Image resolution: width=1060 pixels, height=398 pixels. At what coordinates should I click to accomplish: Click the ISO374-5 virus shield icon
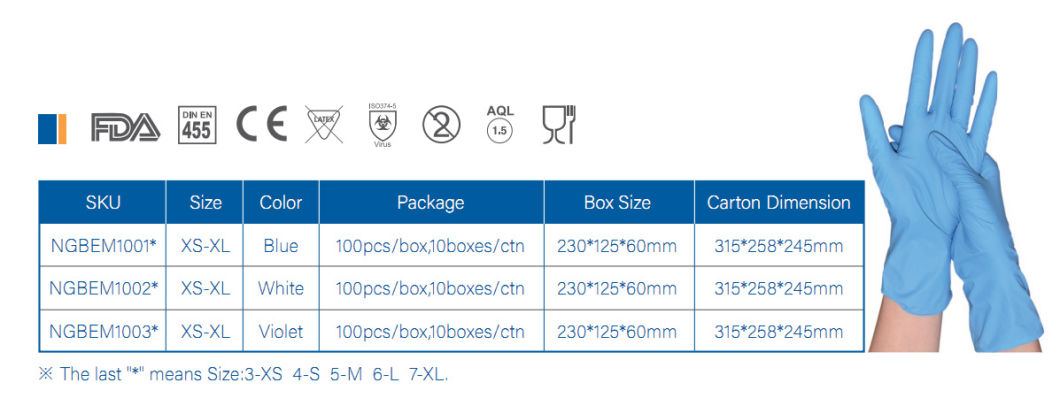[383, 125]
